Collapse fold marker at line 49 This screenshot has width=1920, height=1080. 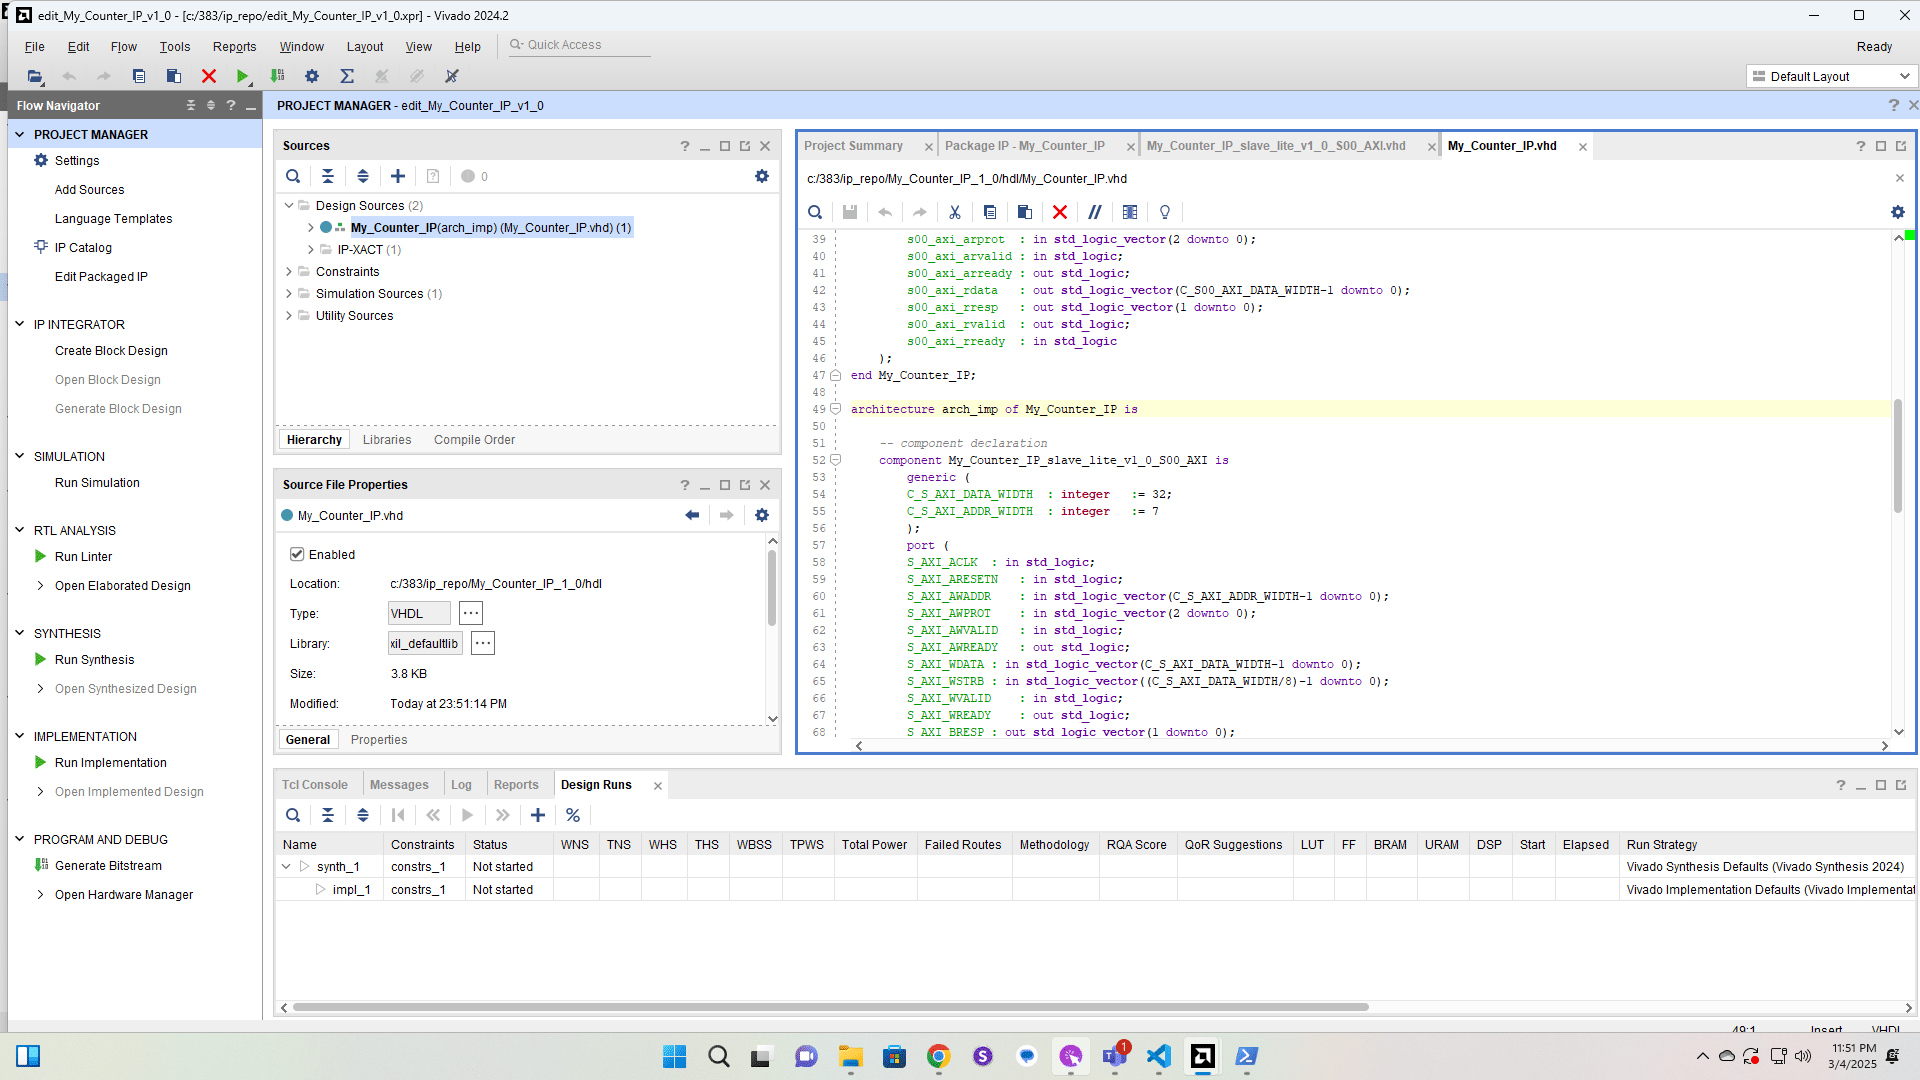tap(835, 409)
